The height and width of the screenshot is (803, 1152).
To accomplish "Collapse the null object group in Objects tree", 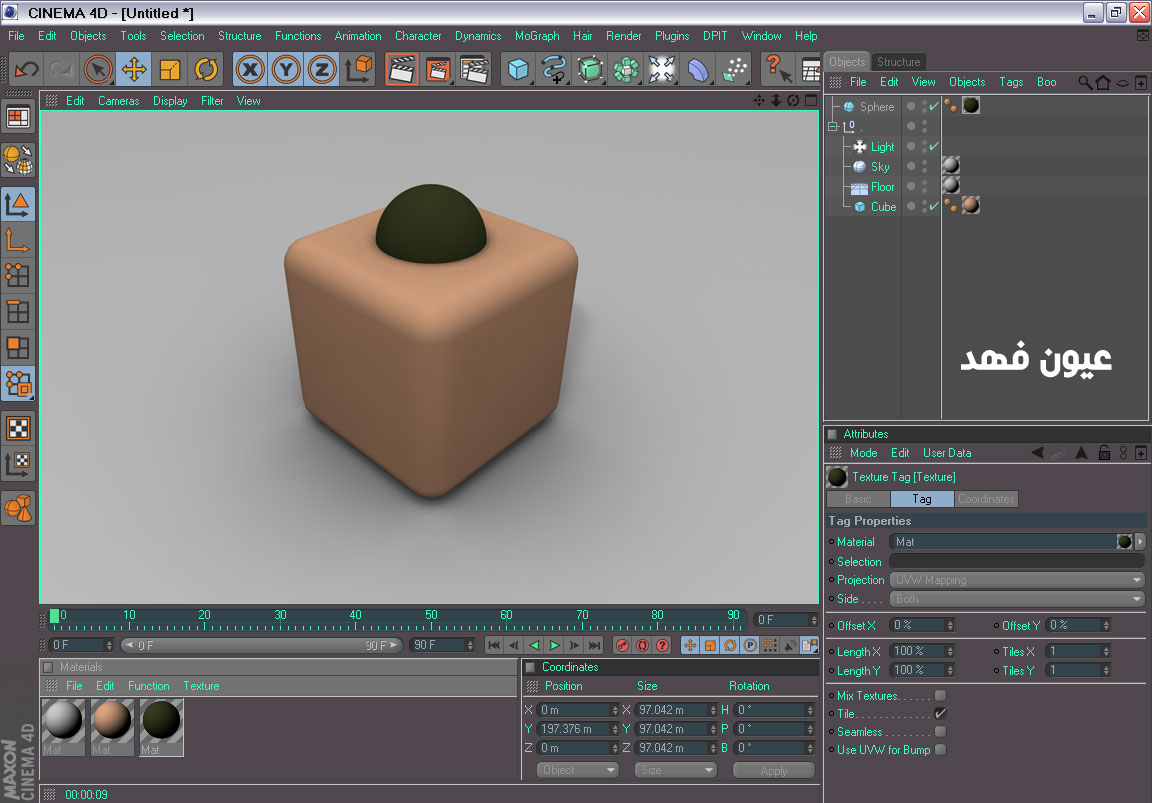I will click(833, 126).
